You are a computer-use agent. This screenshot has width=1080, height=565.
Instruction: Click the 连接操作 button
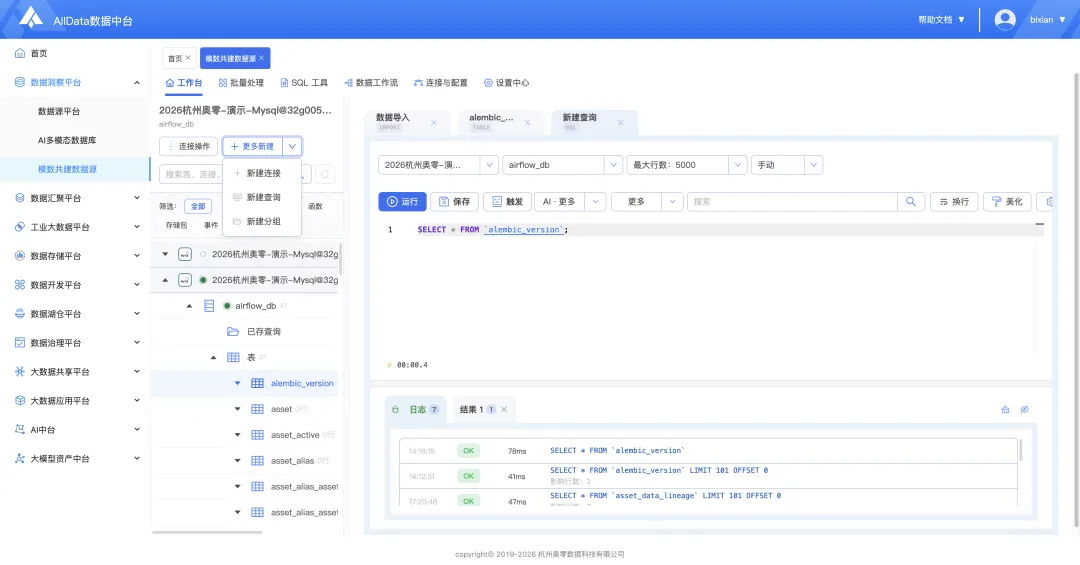(188, 146)
